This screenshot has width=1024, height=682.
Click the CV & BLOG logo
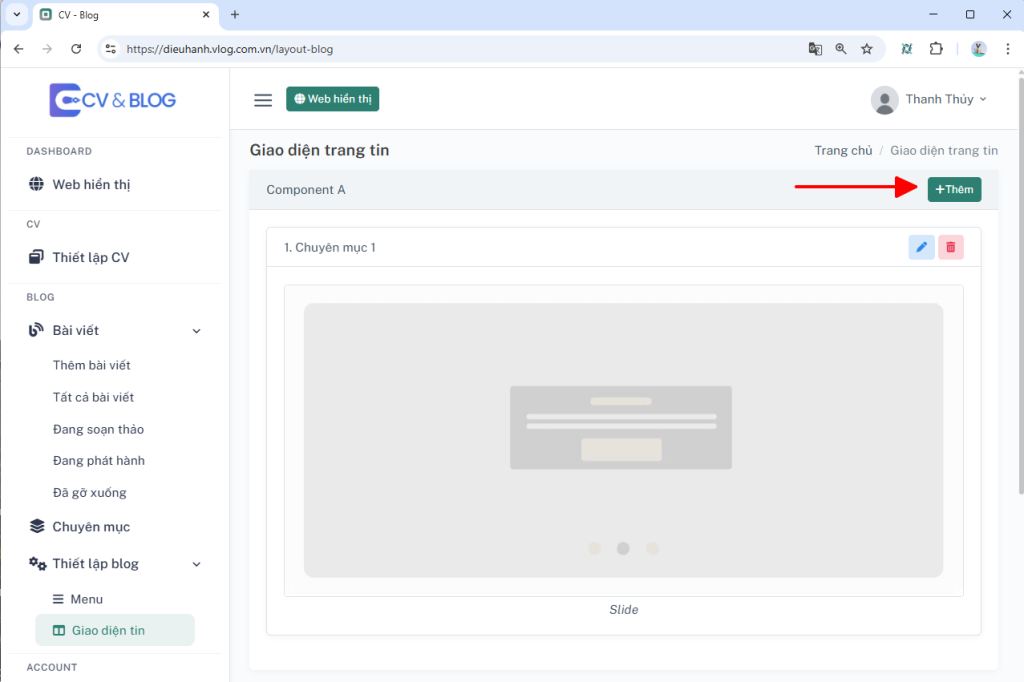coord(112,100)
